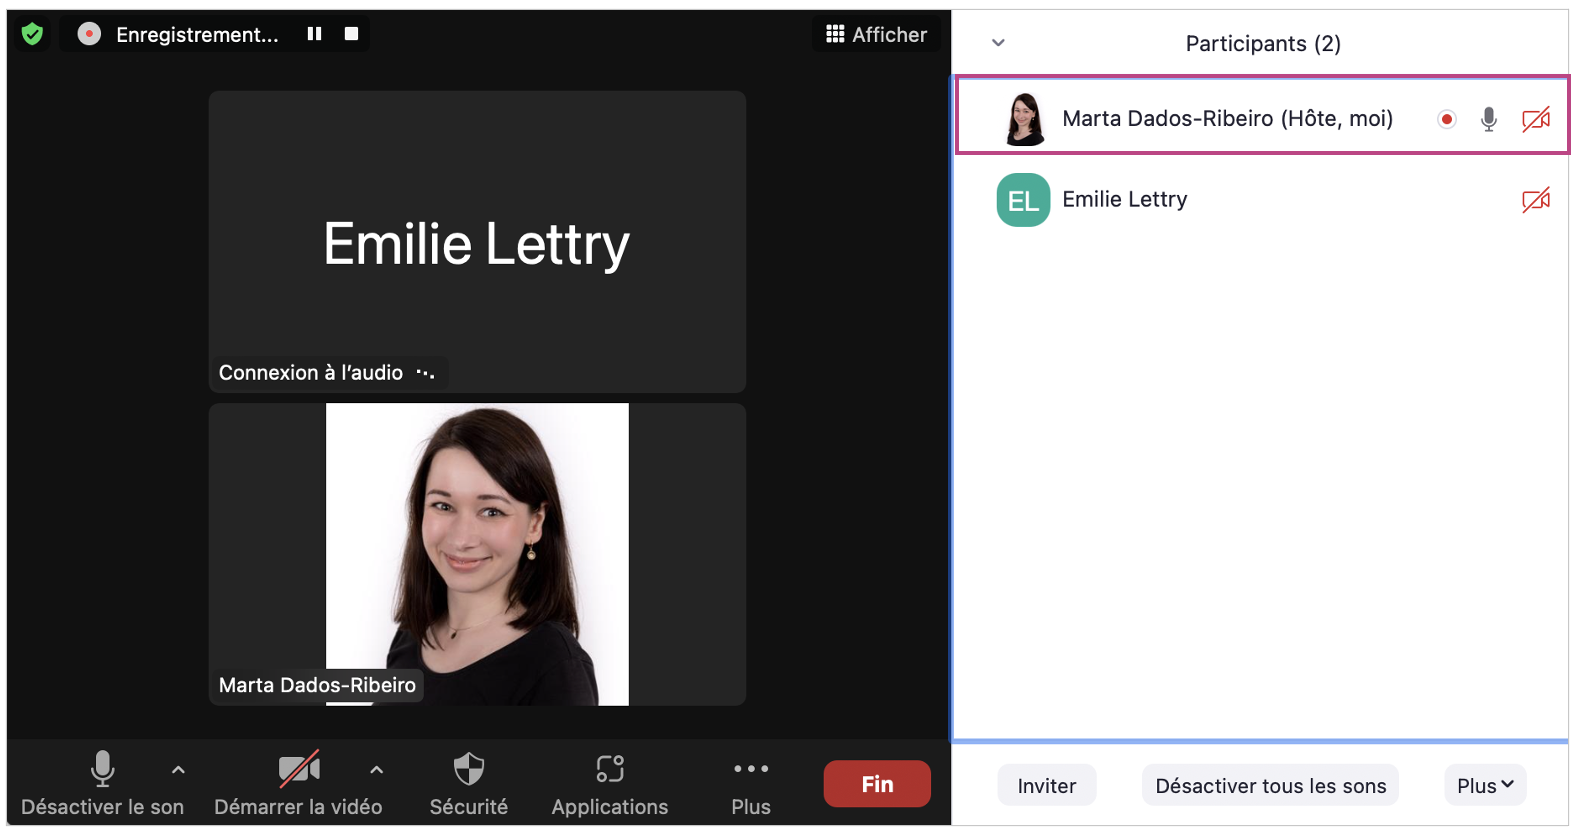Open the Sécurité shield menu
This screenshot has height=836, width=1582.
468,783
